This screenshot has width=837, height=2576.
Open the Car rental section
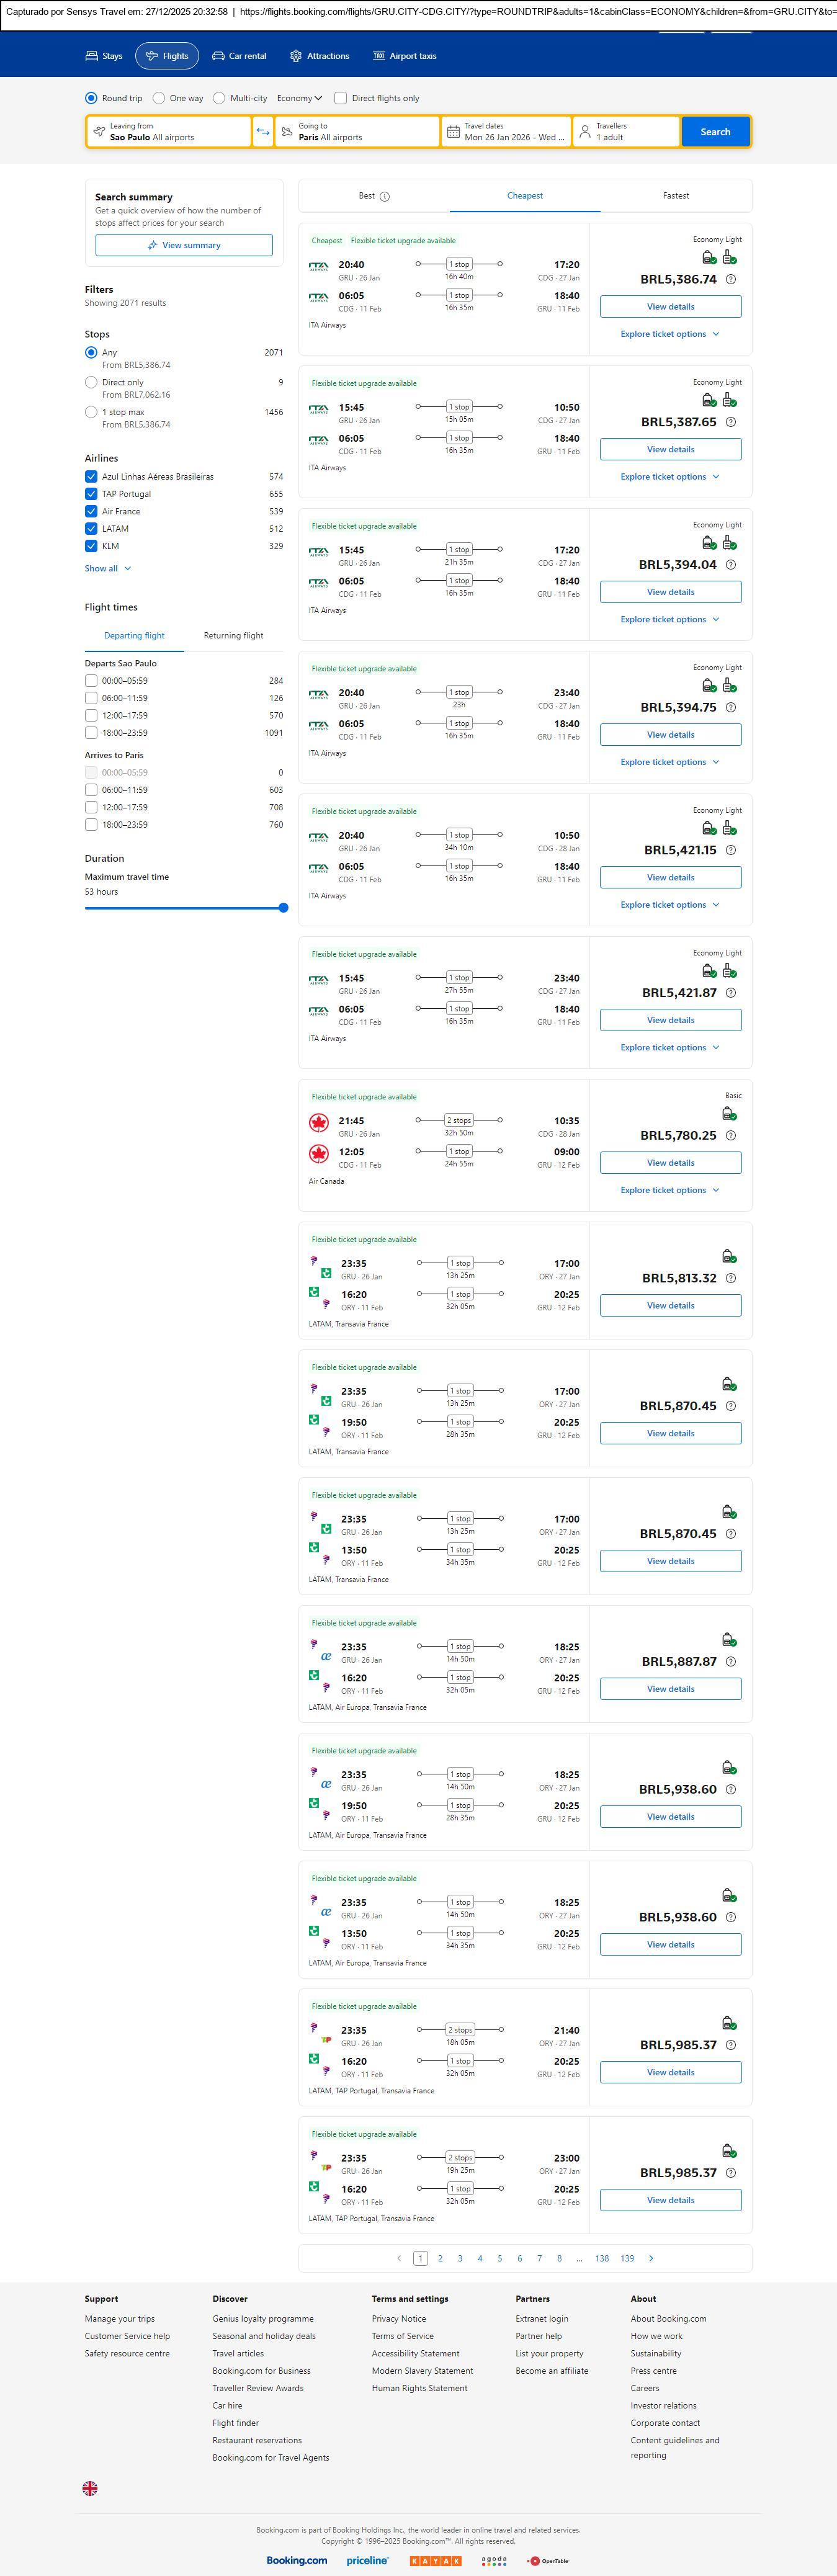click(239, 56)
